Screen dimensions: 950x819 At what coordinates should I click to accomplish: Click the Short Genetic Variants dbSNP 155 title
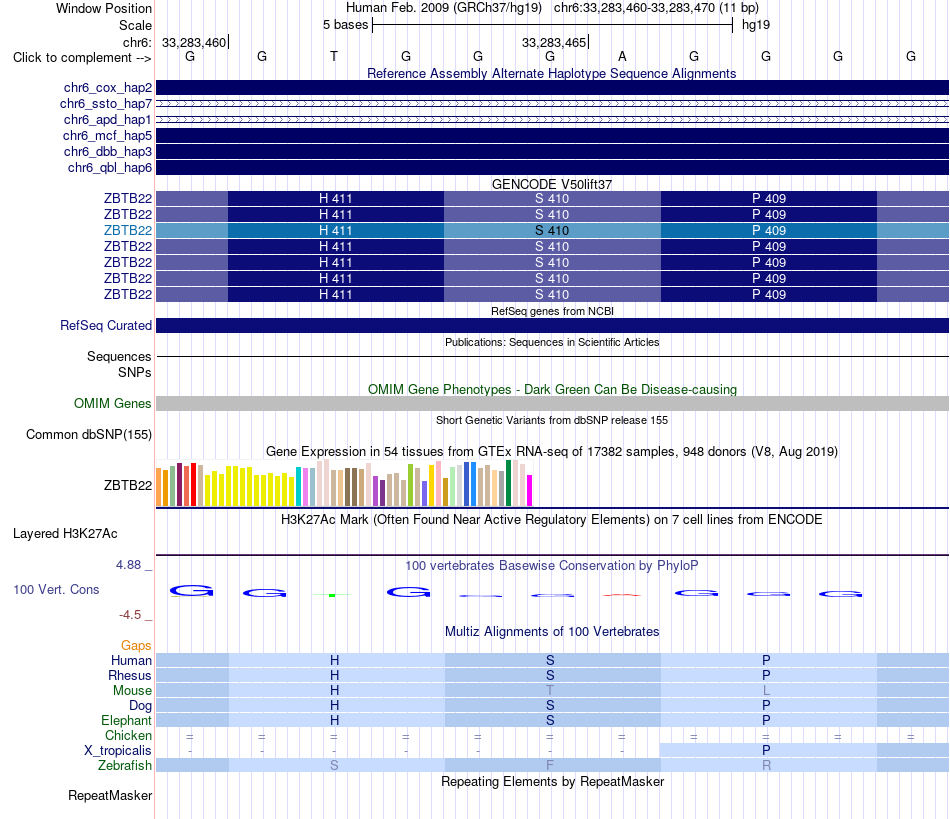pyautogui.click(x=552, y=420)
